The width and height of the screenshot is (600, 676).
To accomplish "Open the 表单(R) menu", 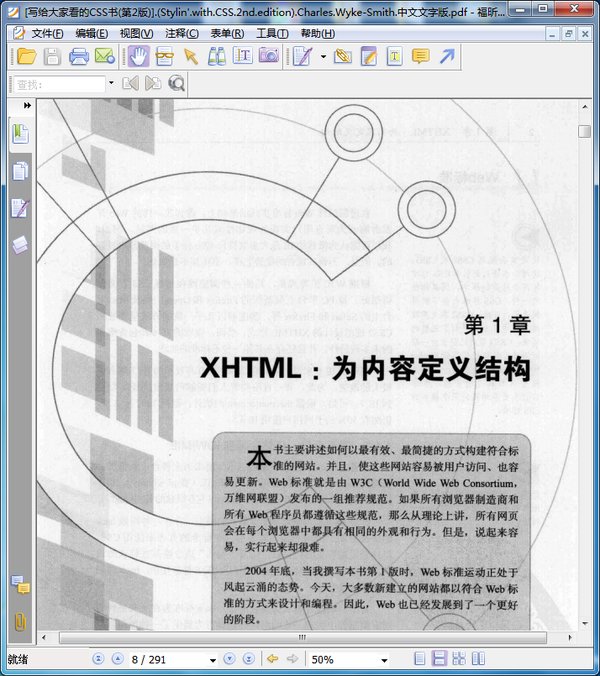I will [x=227, y=33].
